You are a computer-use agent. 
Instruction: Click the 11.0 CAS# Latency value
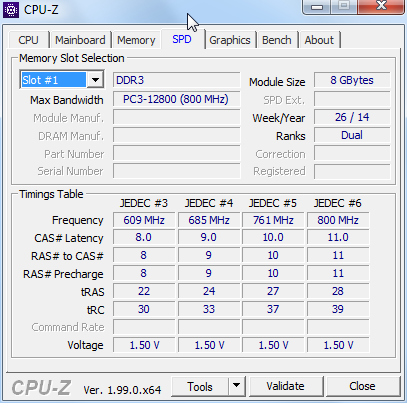point(338,237)
